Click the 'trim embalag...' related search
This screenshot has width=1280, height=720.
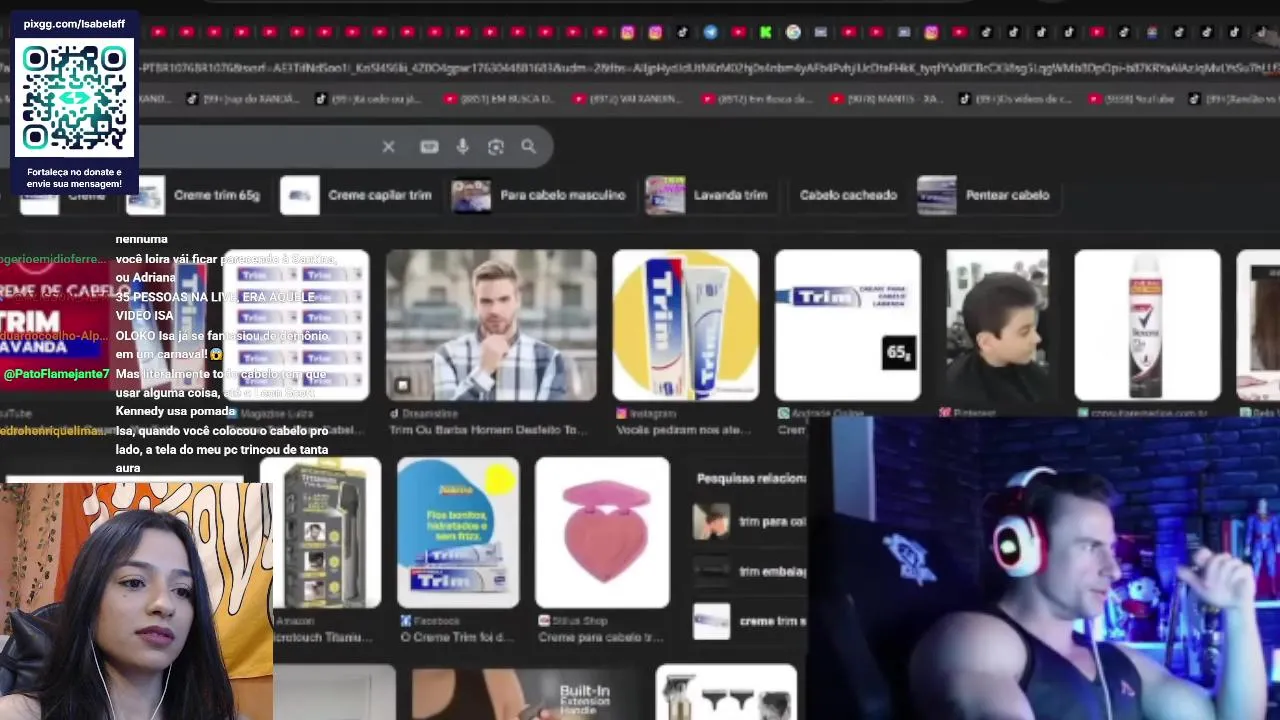(749, 571)
